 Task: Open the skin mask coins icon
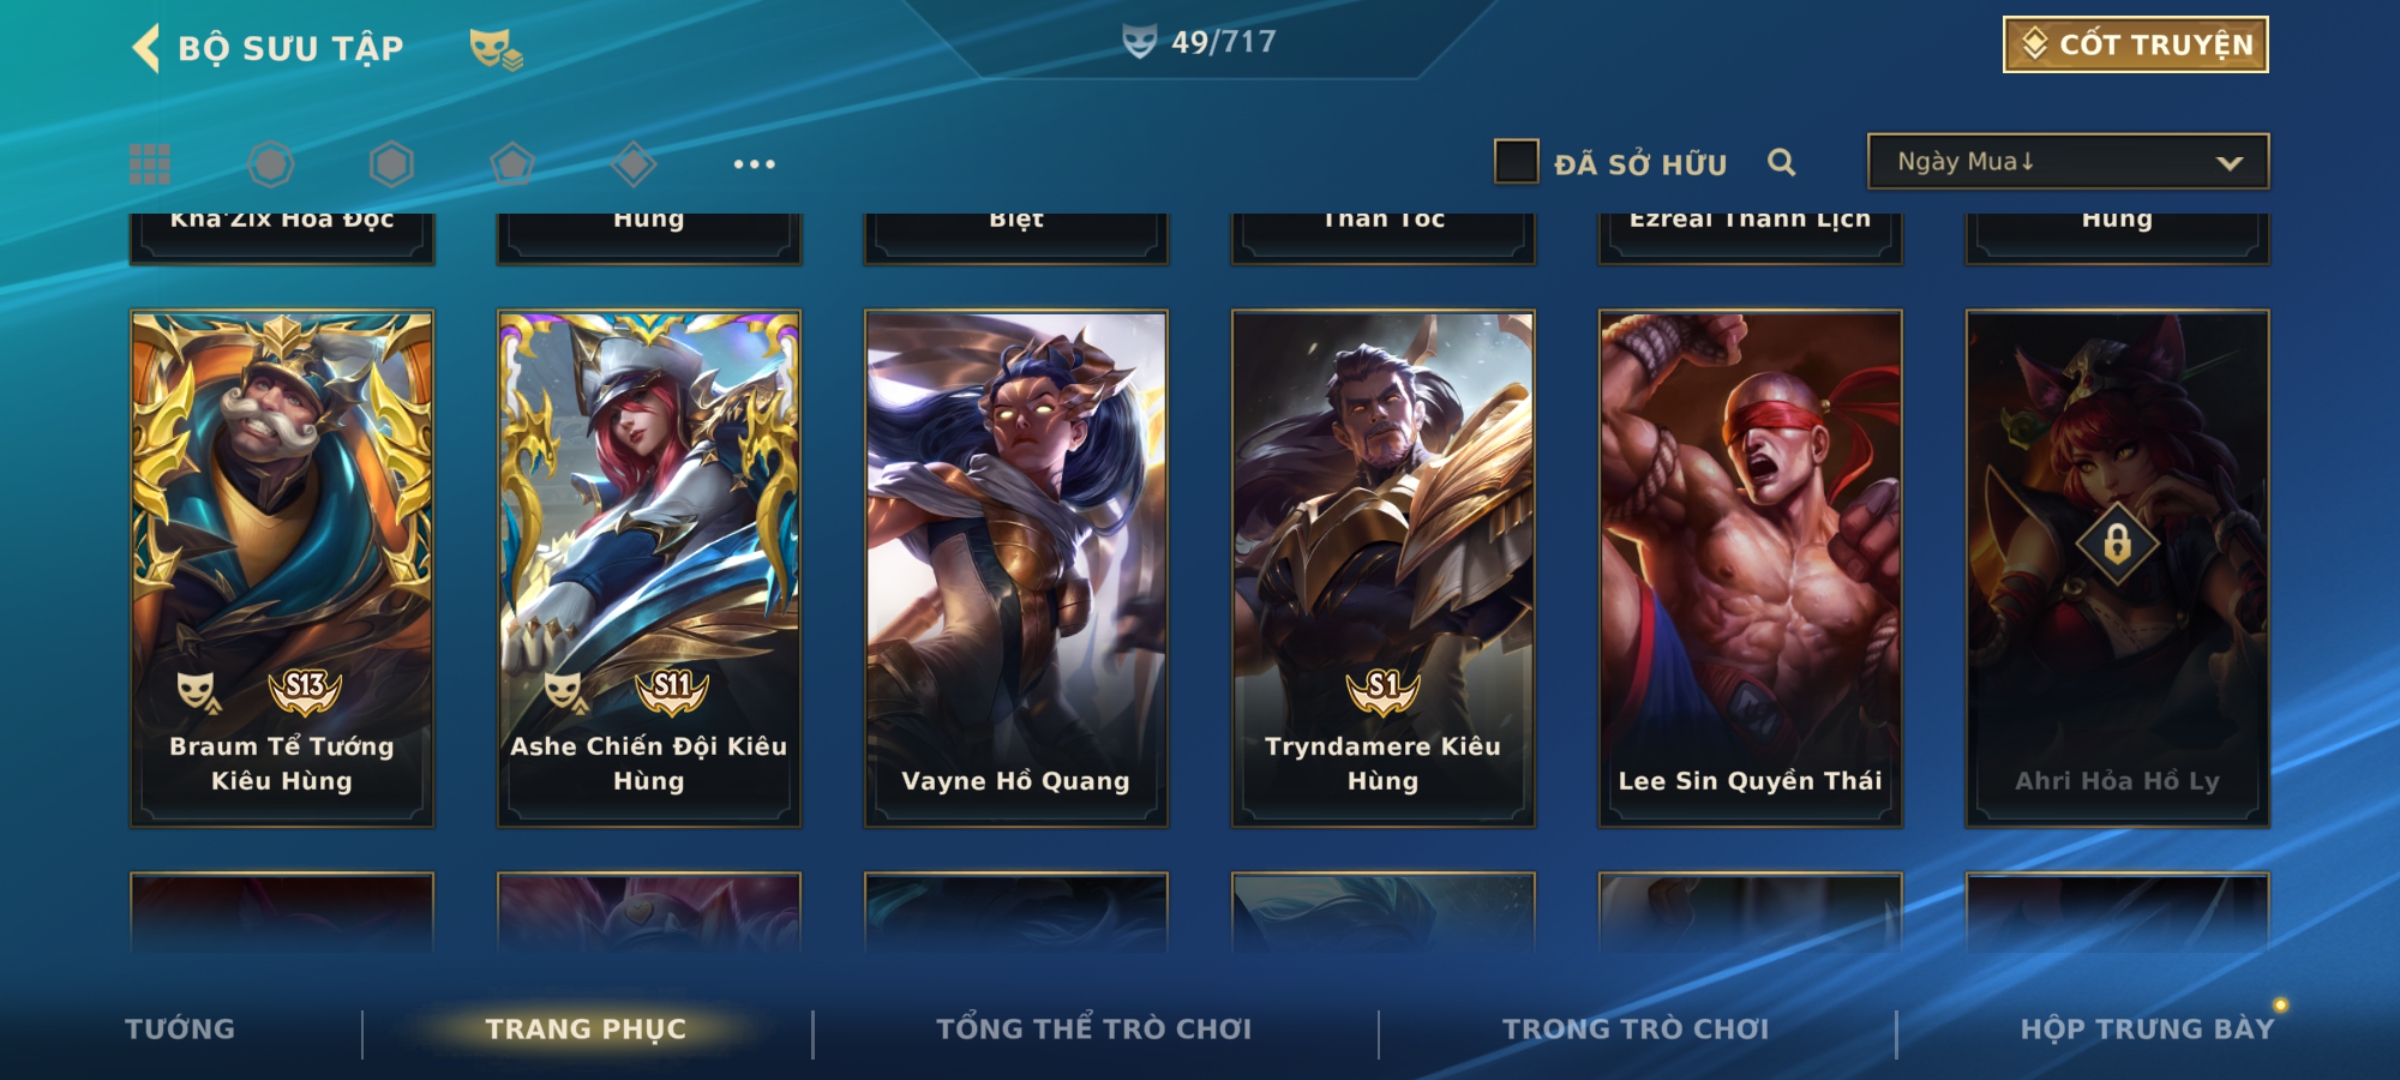496,49
